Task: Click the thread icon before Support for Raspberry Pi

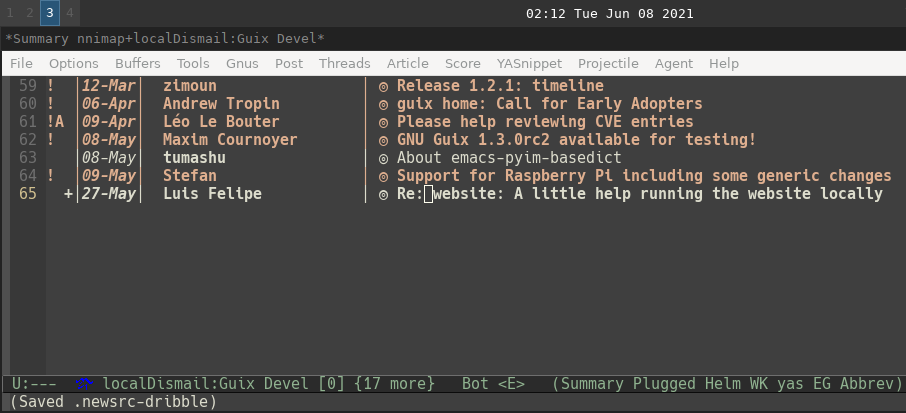Action: pyautogui.click(x=383, y=176)
